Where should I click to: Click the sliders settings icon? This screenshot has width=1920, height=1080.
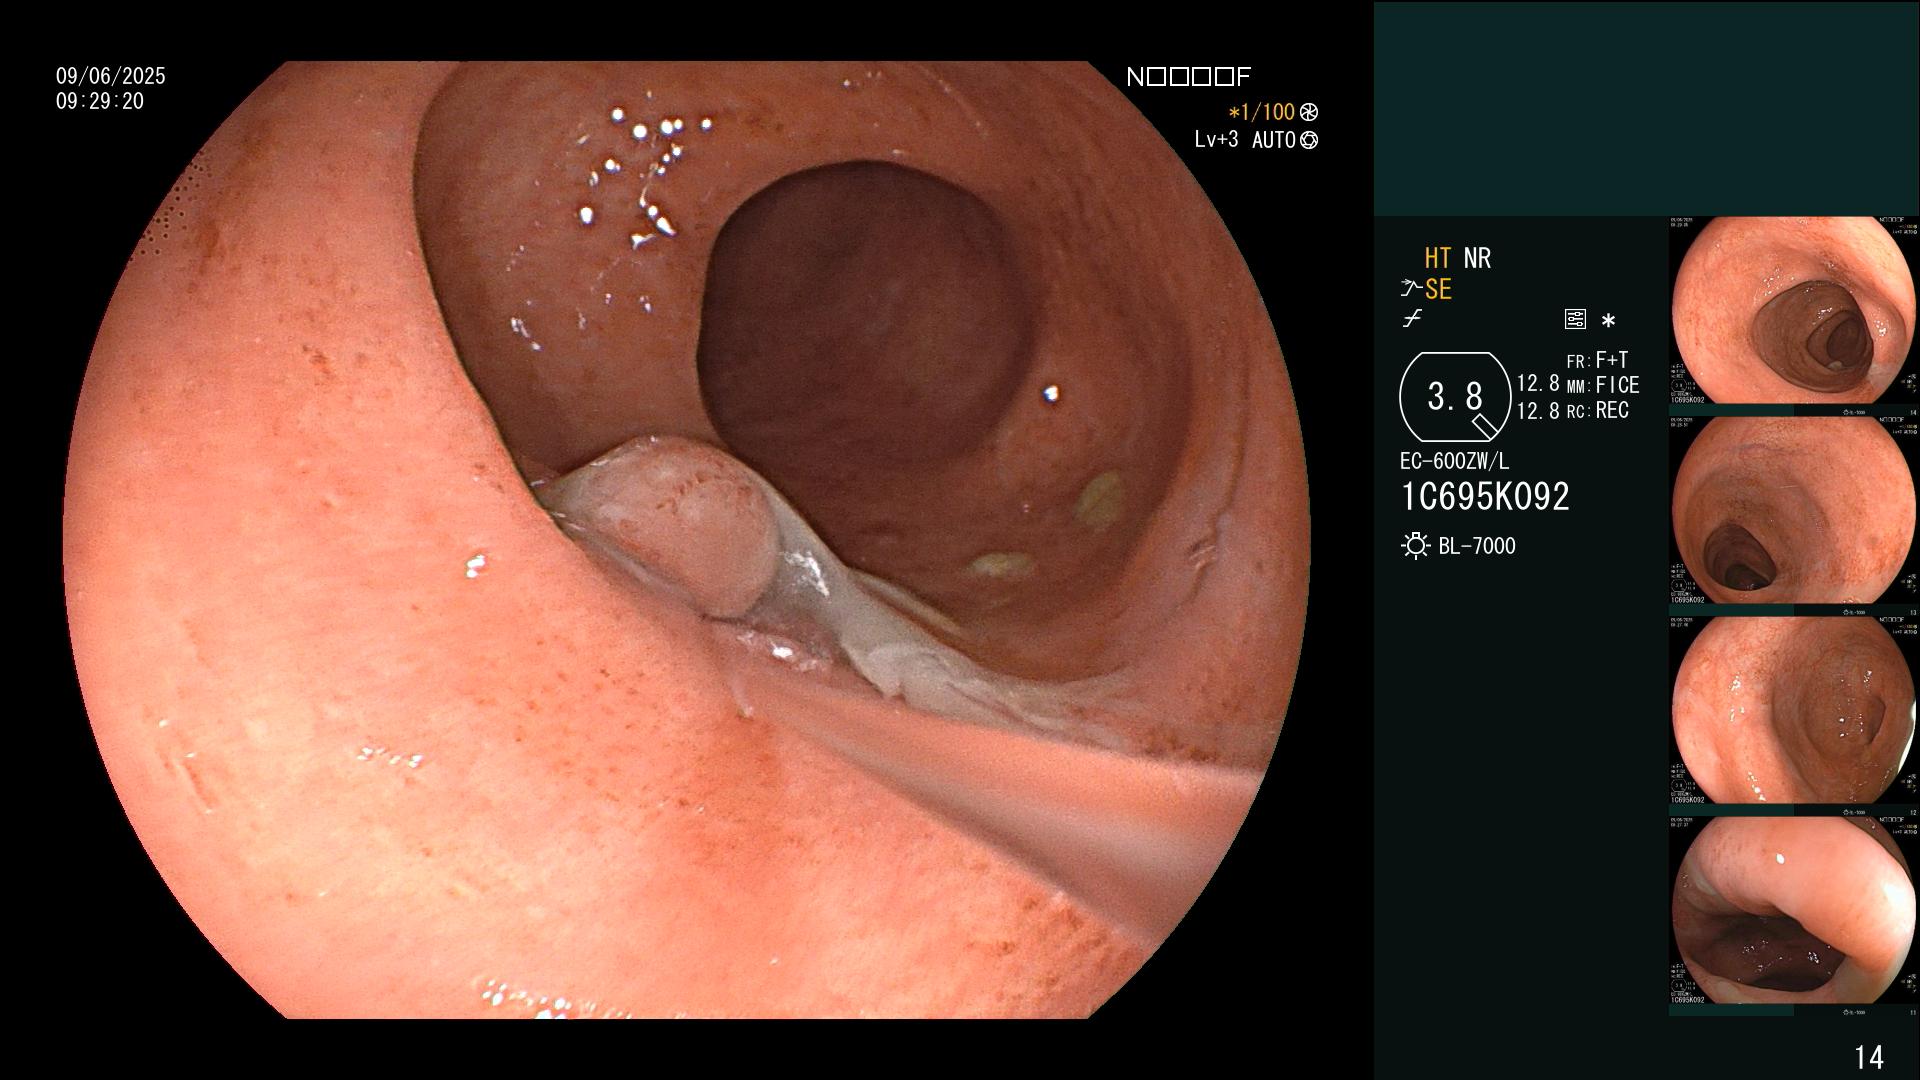[x=1575, y=320]
